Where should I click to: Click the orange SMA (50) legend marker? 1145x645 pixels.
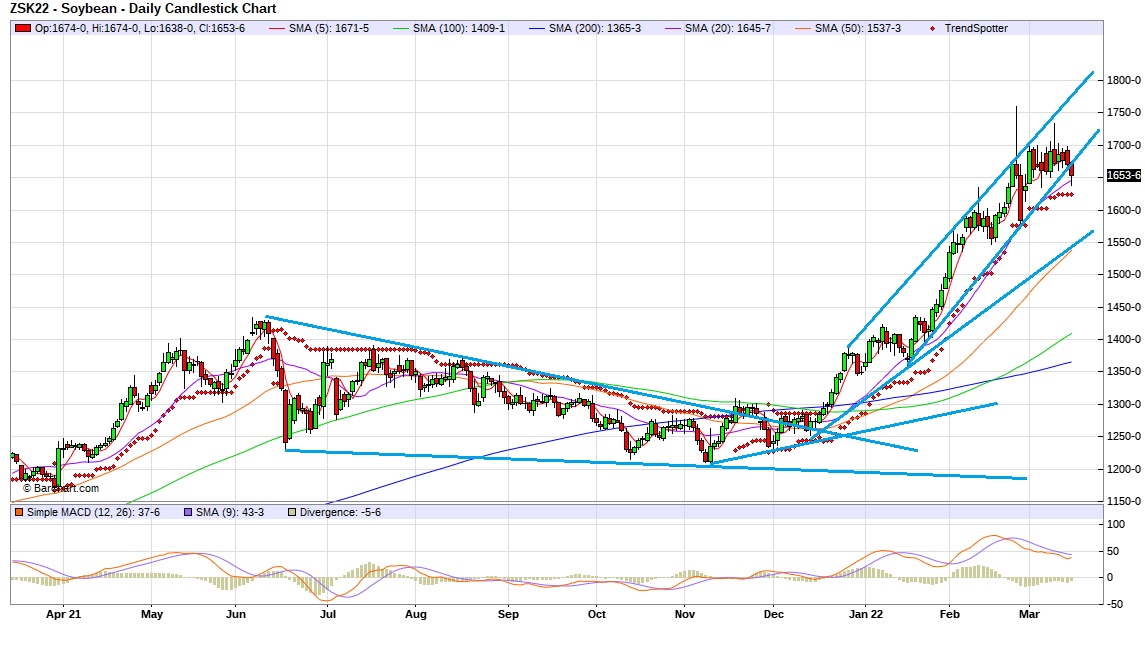(x=805, y=28)
